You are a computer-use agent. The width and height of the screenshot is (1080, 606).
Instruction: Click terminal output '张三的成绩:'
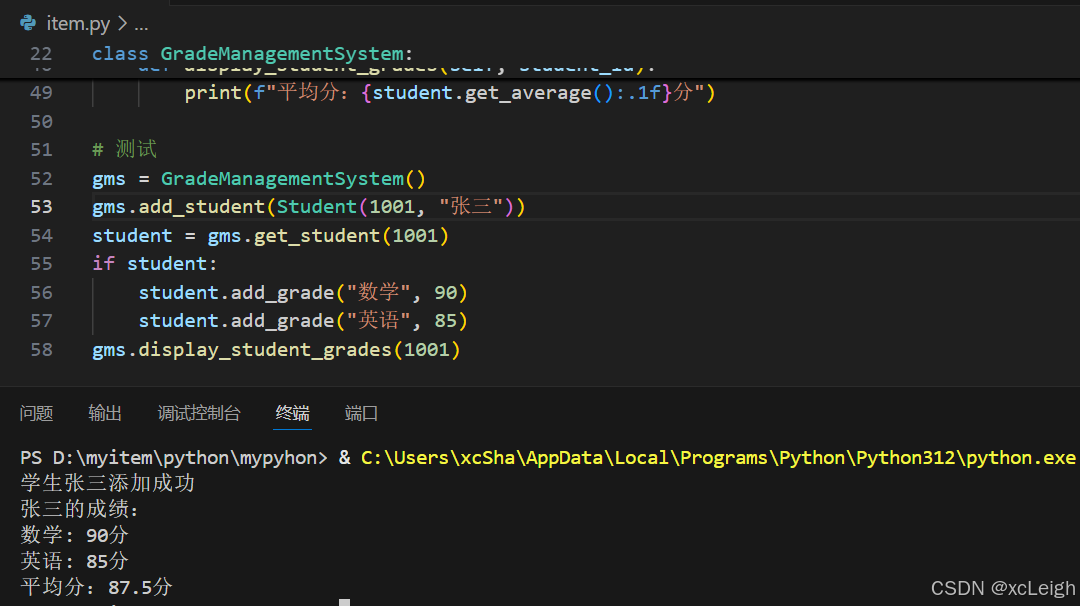(79, 510)
